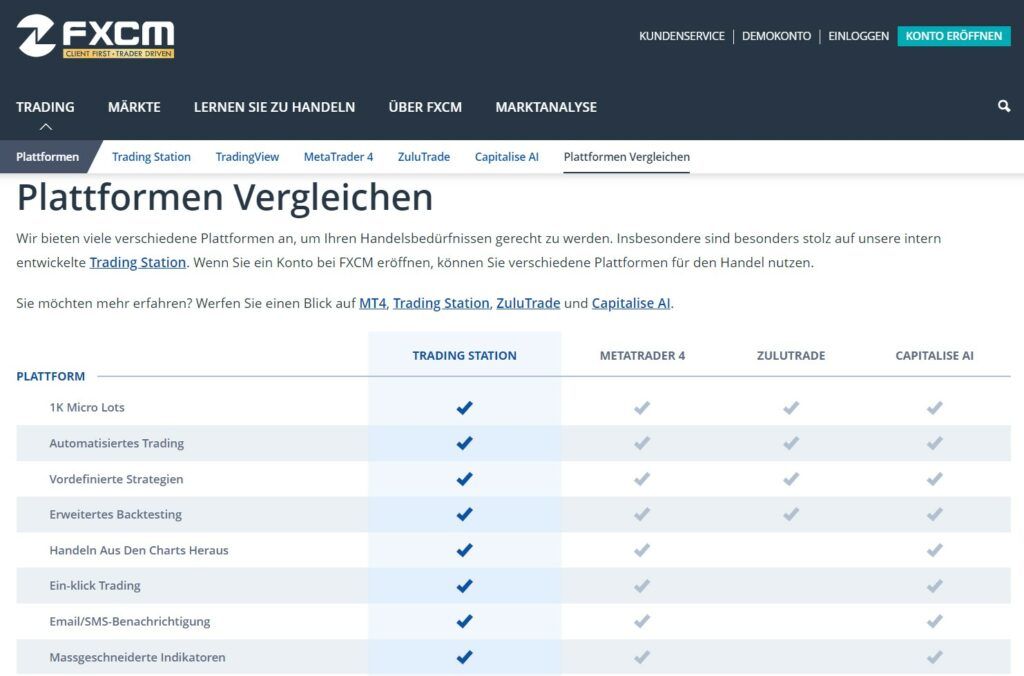Click the PLATTFORM section label
This screenshot has height=676, width=1024.
coord(51,376)
